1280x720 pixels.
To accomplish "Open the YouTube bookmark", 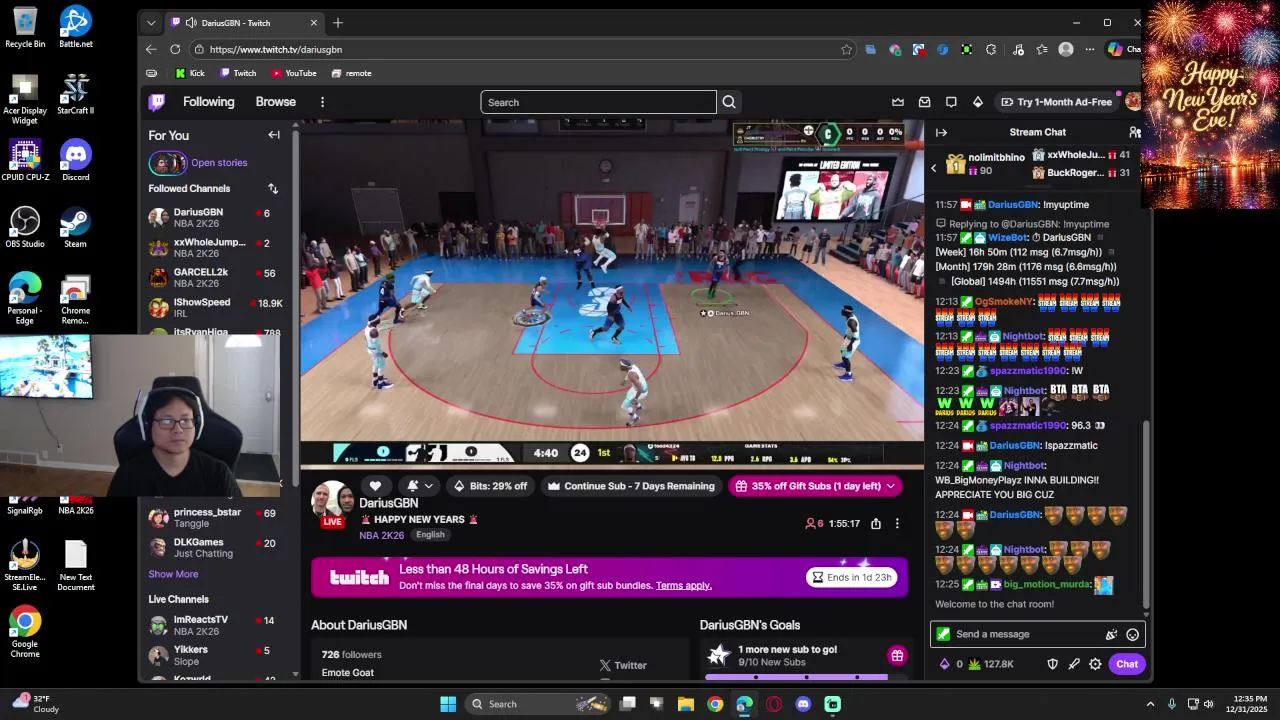I will (294, 73).
